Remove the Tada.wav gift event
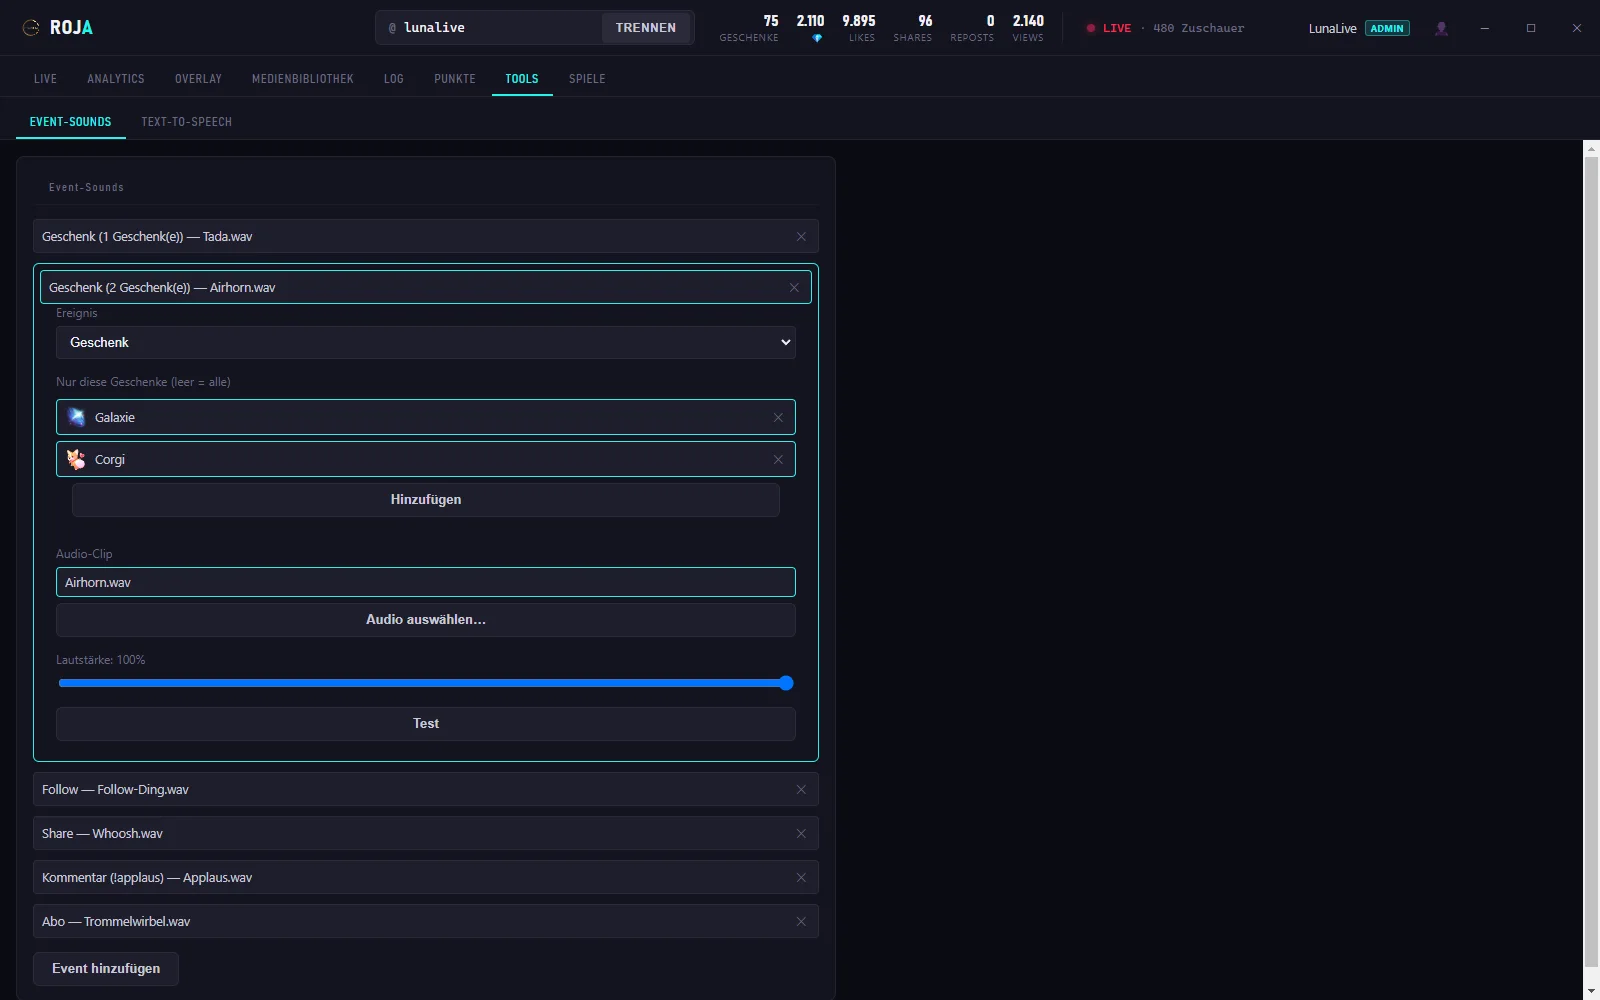Viewport: 1600px width, 1000px height. click(801, 237)
